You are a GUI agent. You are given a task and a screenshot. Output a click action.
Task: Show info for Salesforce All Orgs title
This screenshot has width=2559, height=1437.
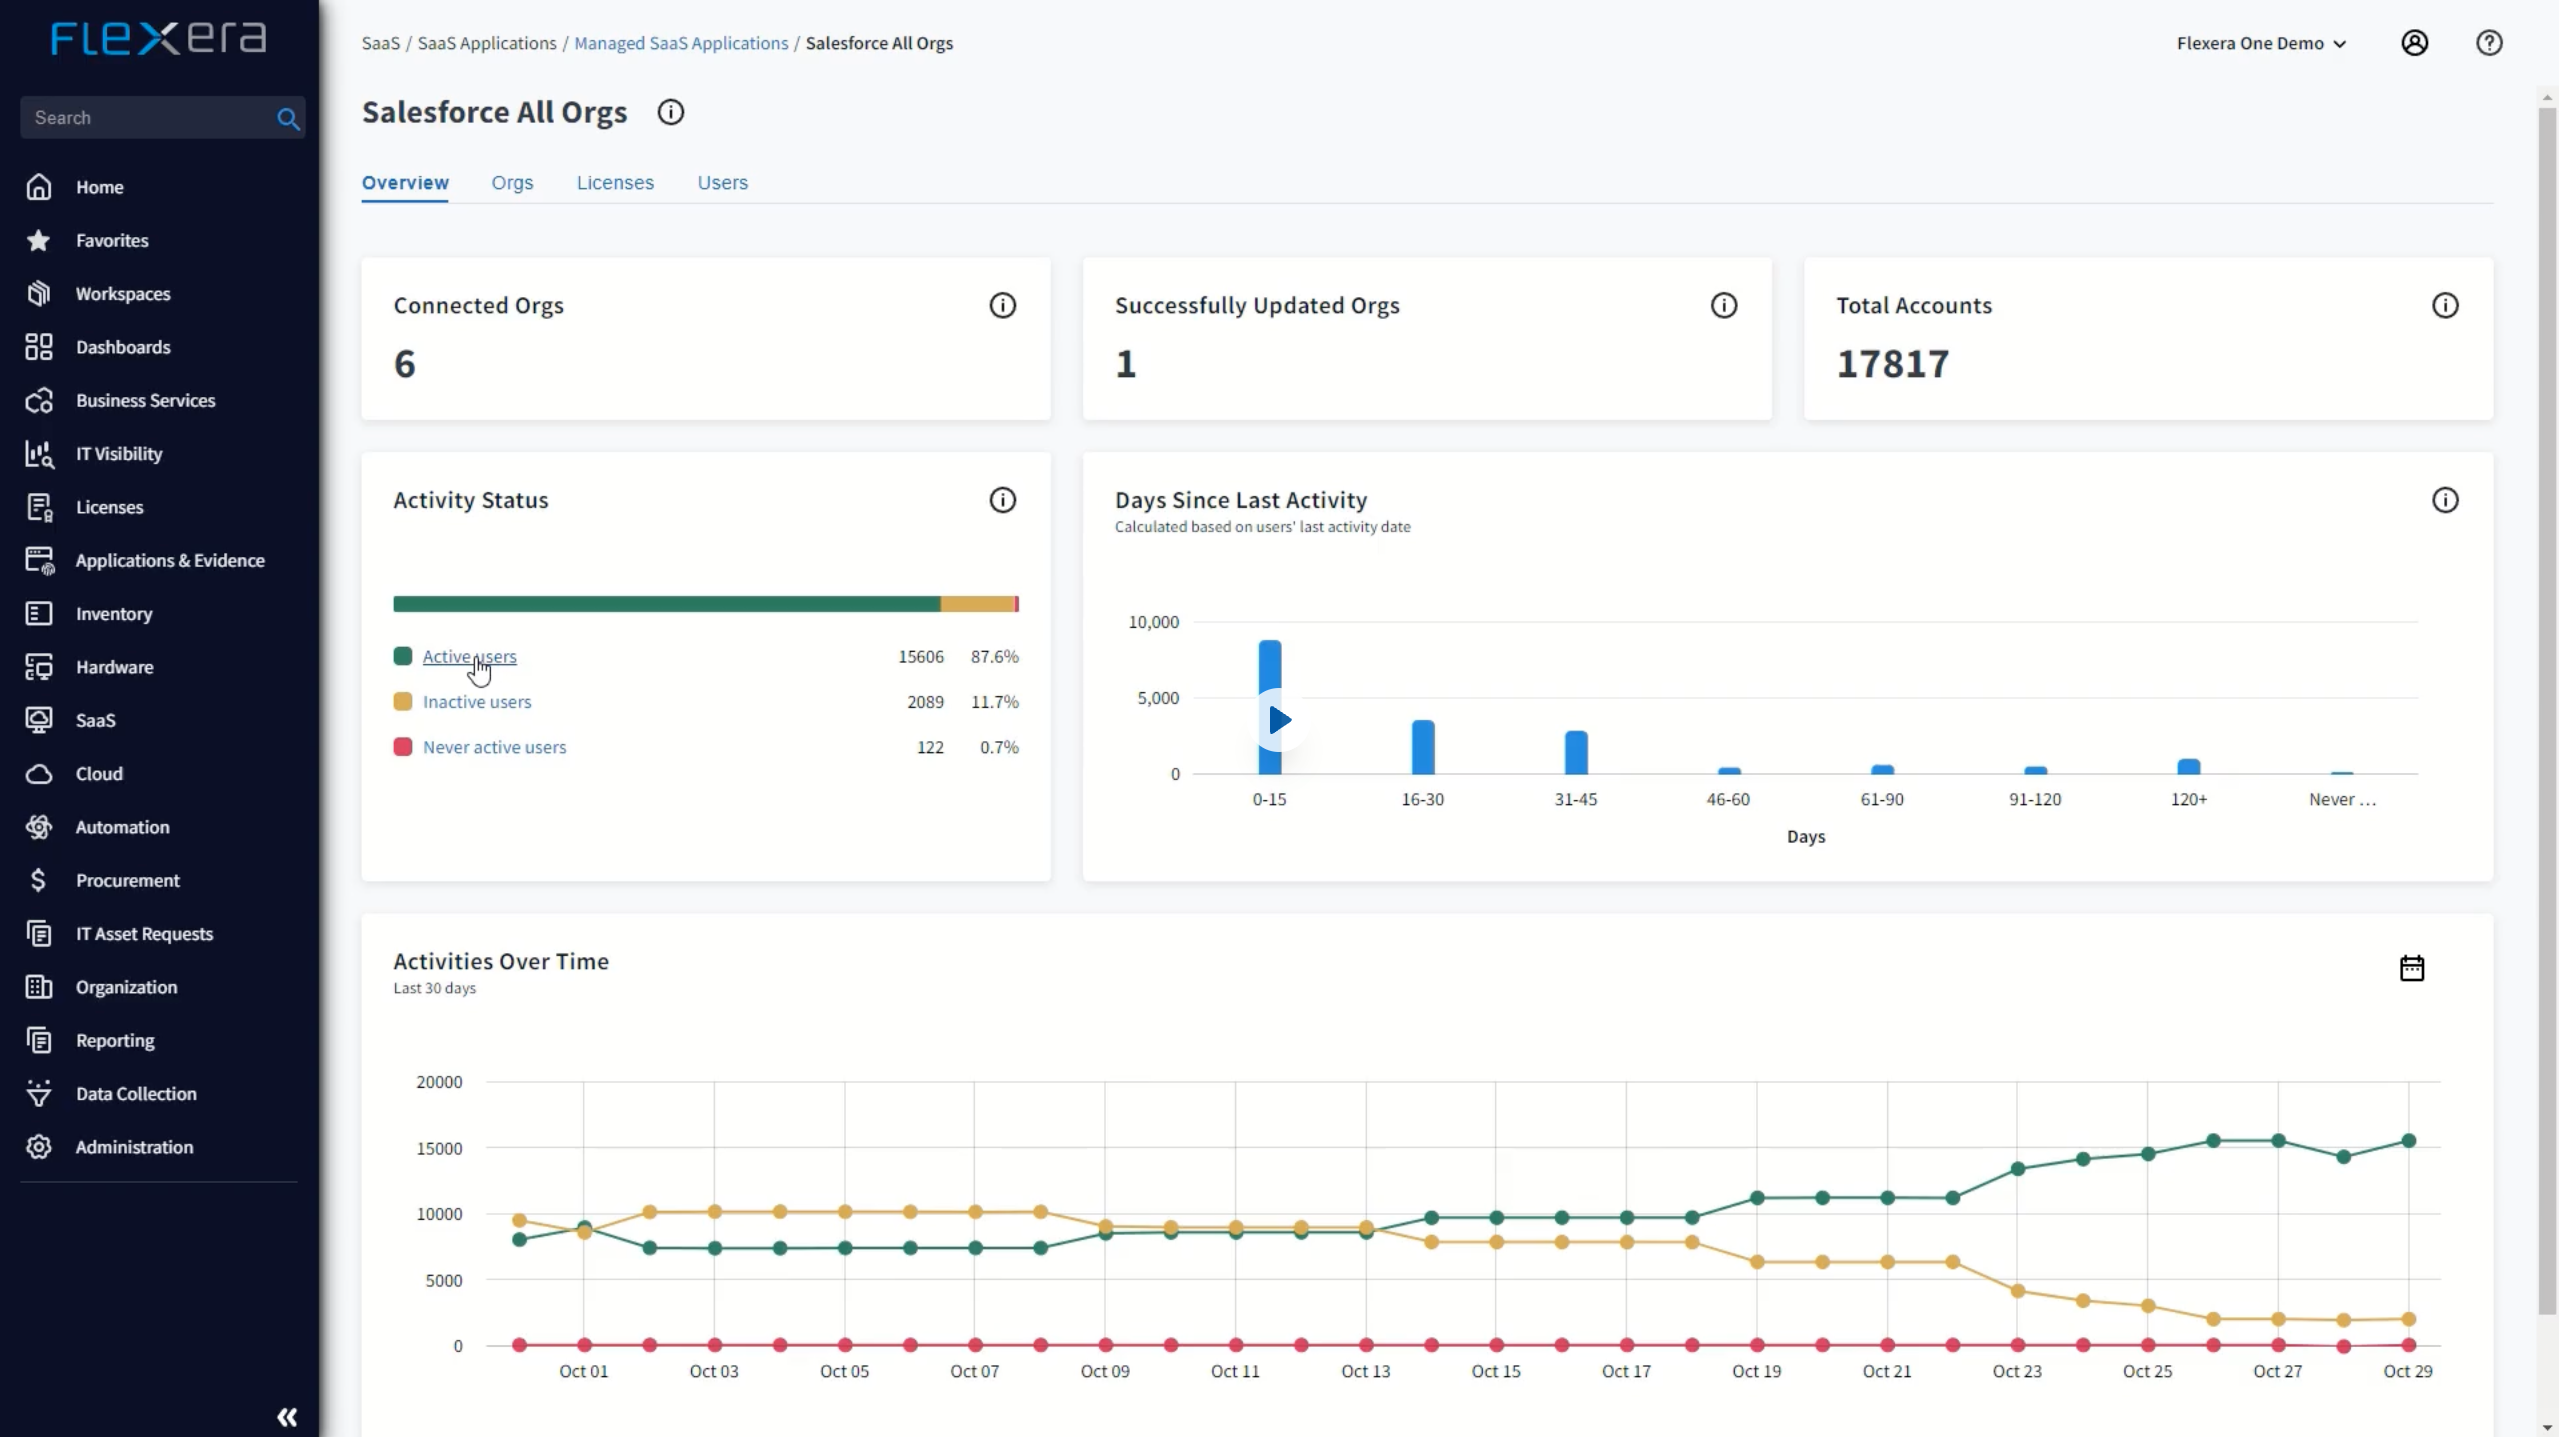tap(670, 112)
